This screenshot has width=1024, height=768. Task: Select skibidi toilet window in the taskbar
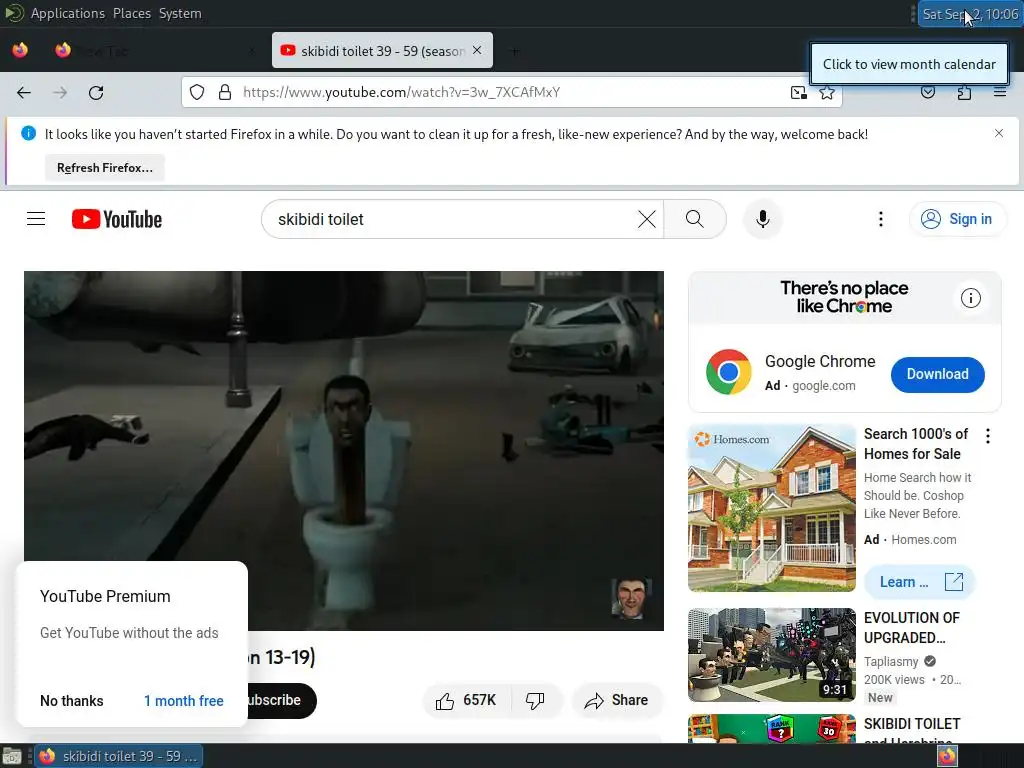pos(119,756)
